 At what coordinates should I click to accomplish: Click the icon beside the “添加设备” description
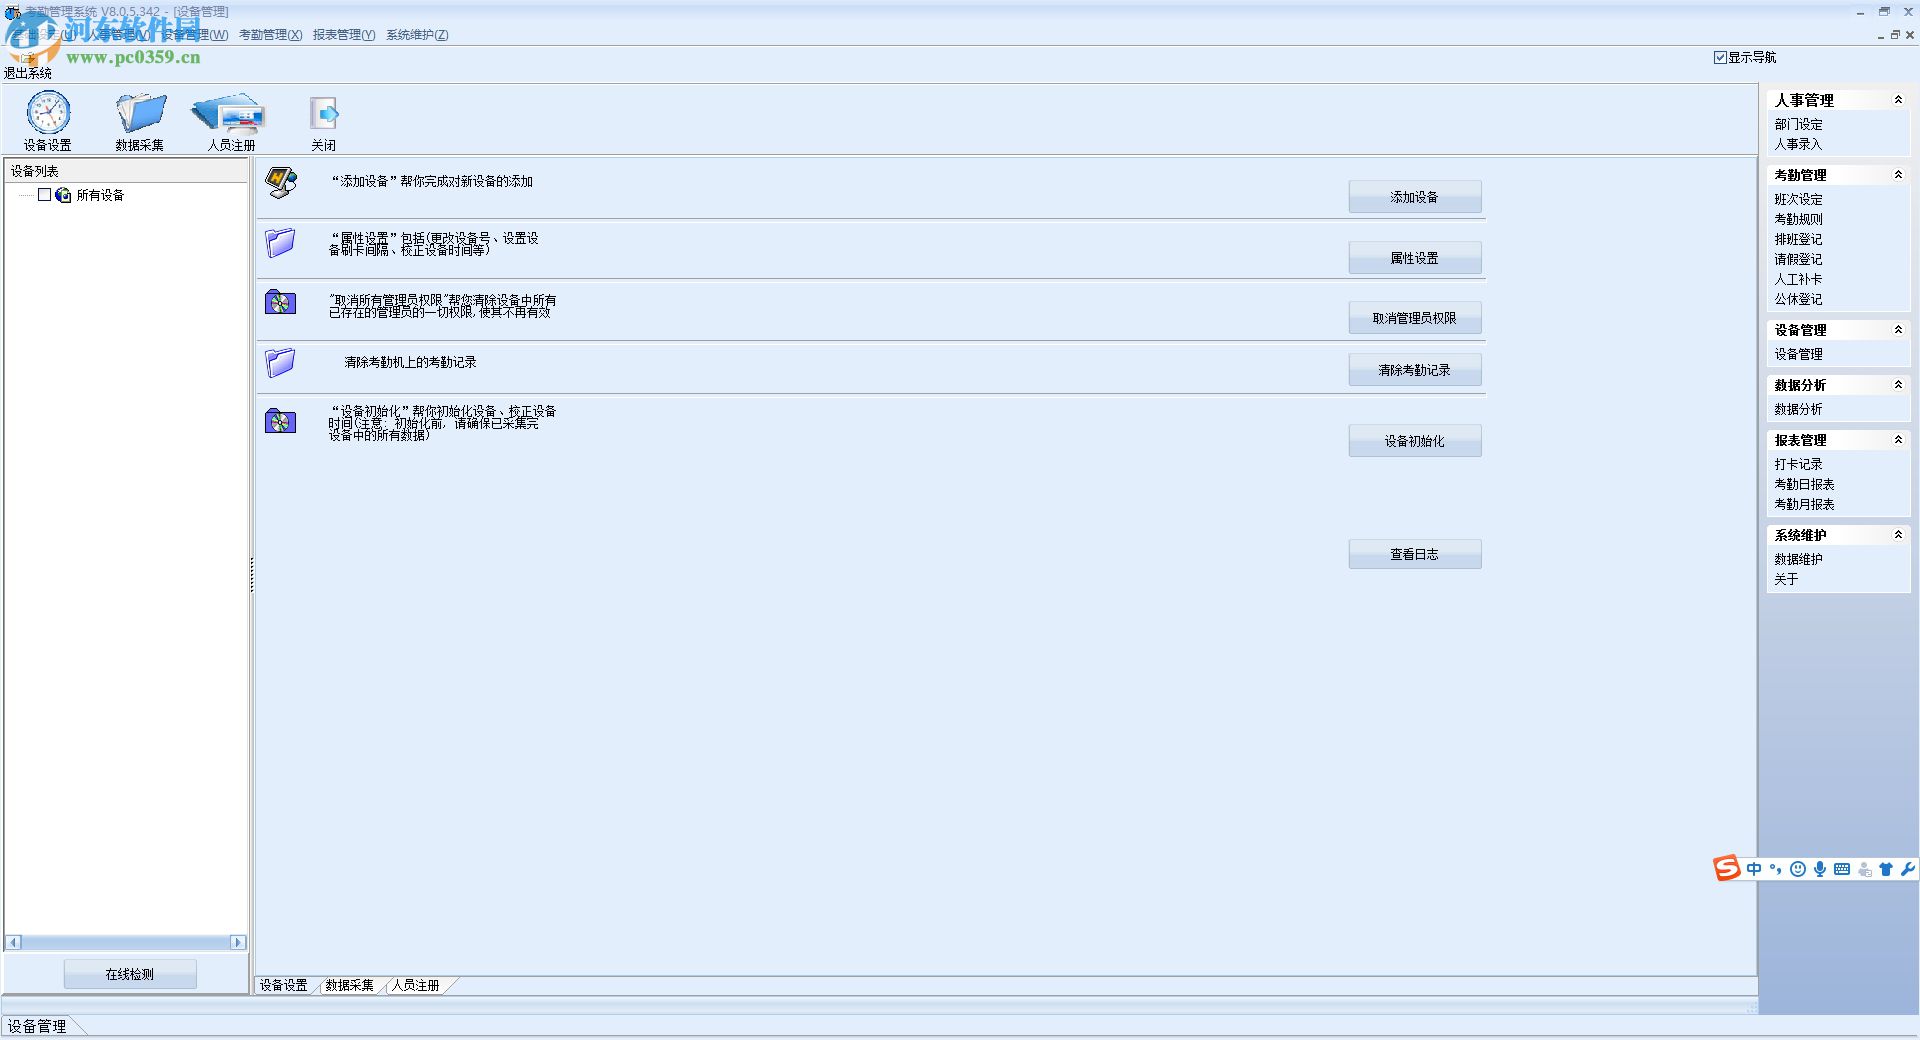(281, 182)
